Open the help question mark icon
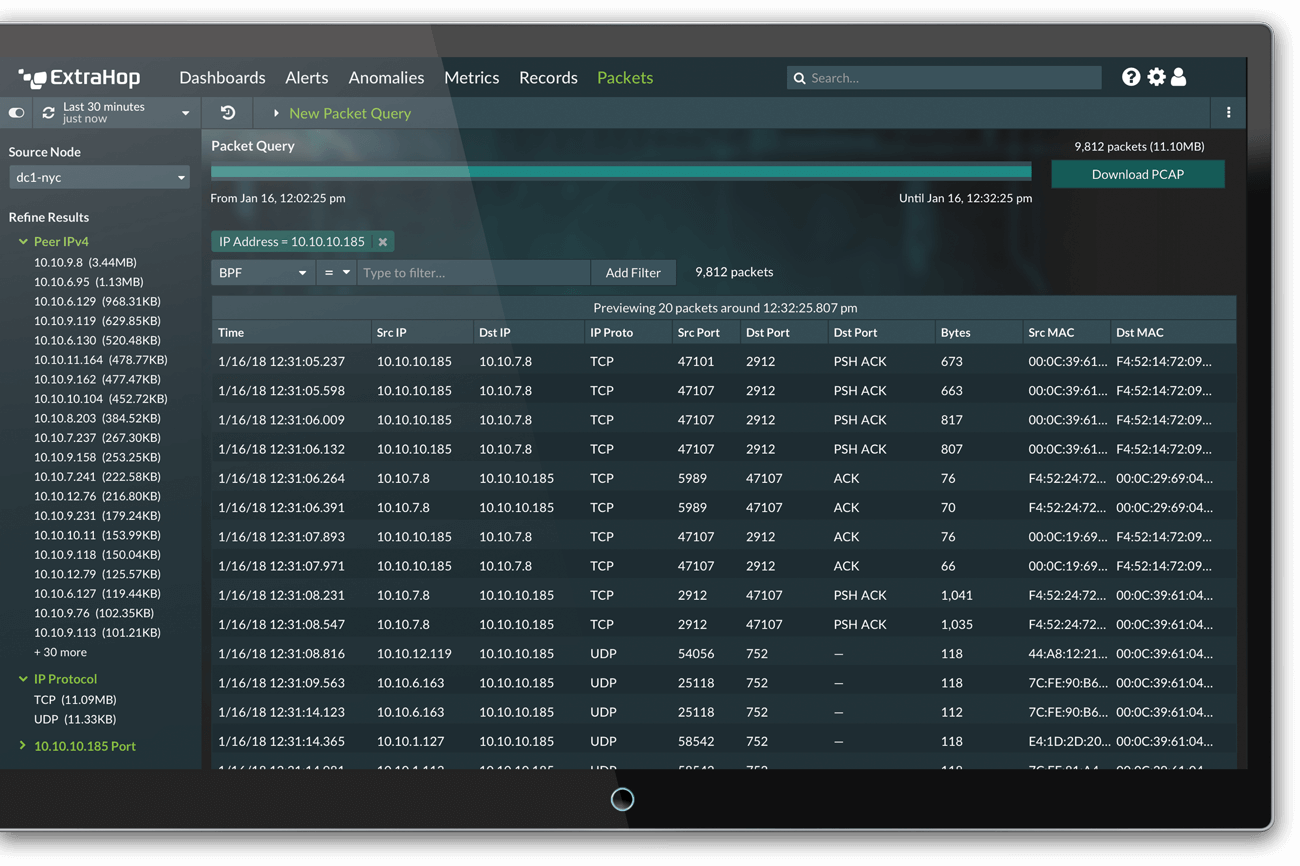This screenshot has width=1300, height=866. coord(1130,77)
